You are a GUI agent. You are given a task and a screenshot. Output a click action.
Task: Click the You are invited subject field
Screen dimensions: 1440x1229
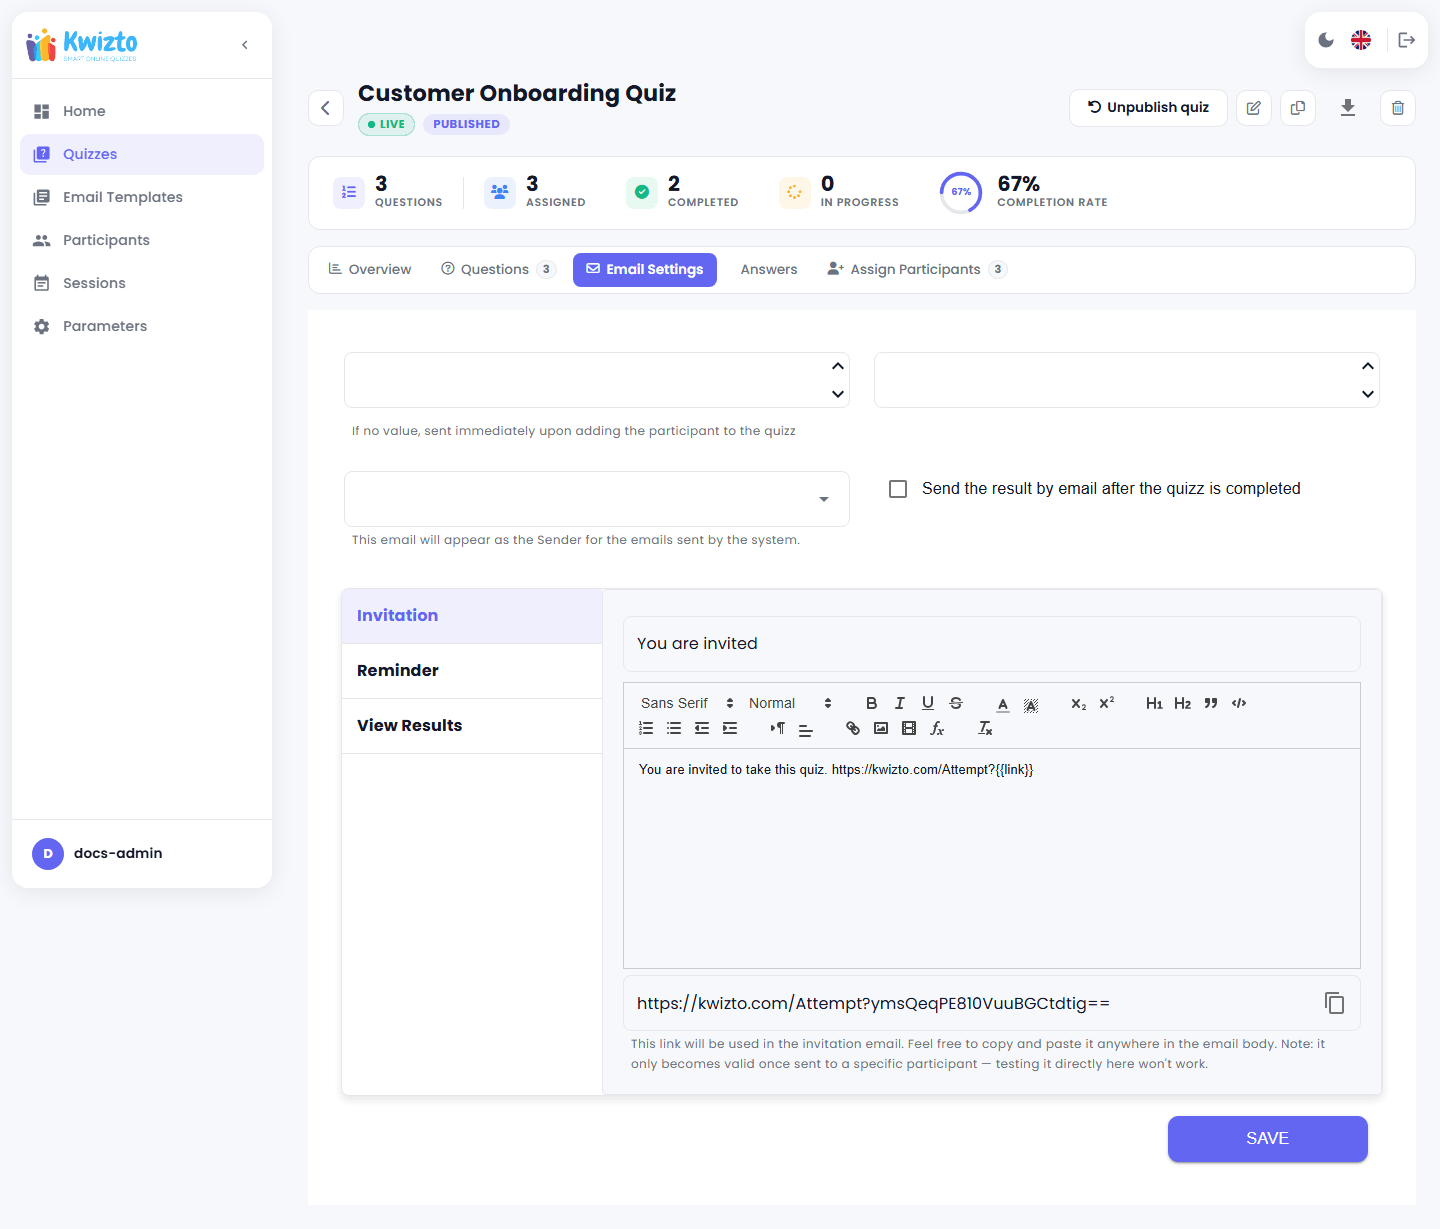point(992,644)
